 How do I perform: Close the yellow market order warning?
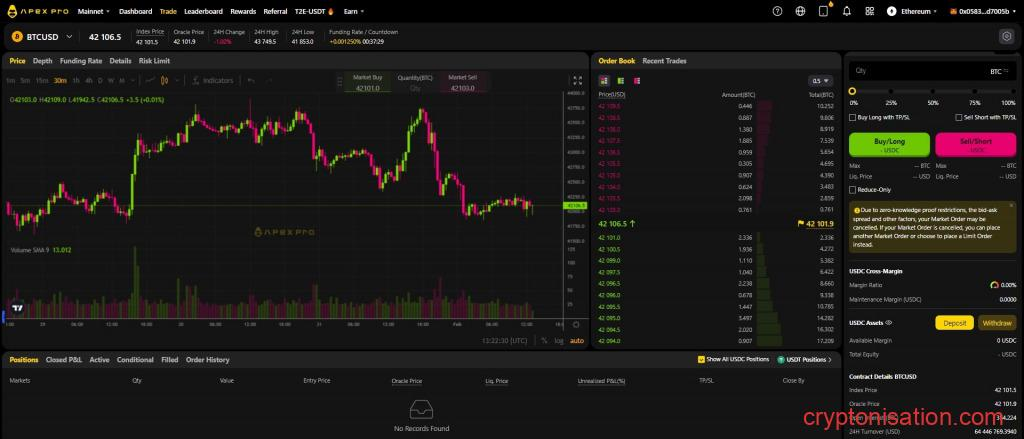[x=1011, y=205]
